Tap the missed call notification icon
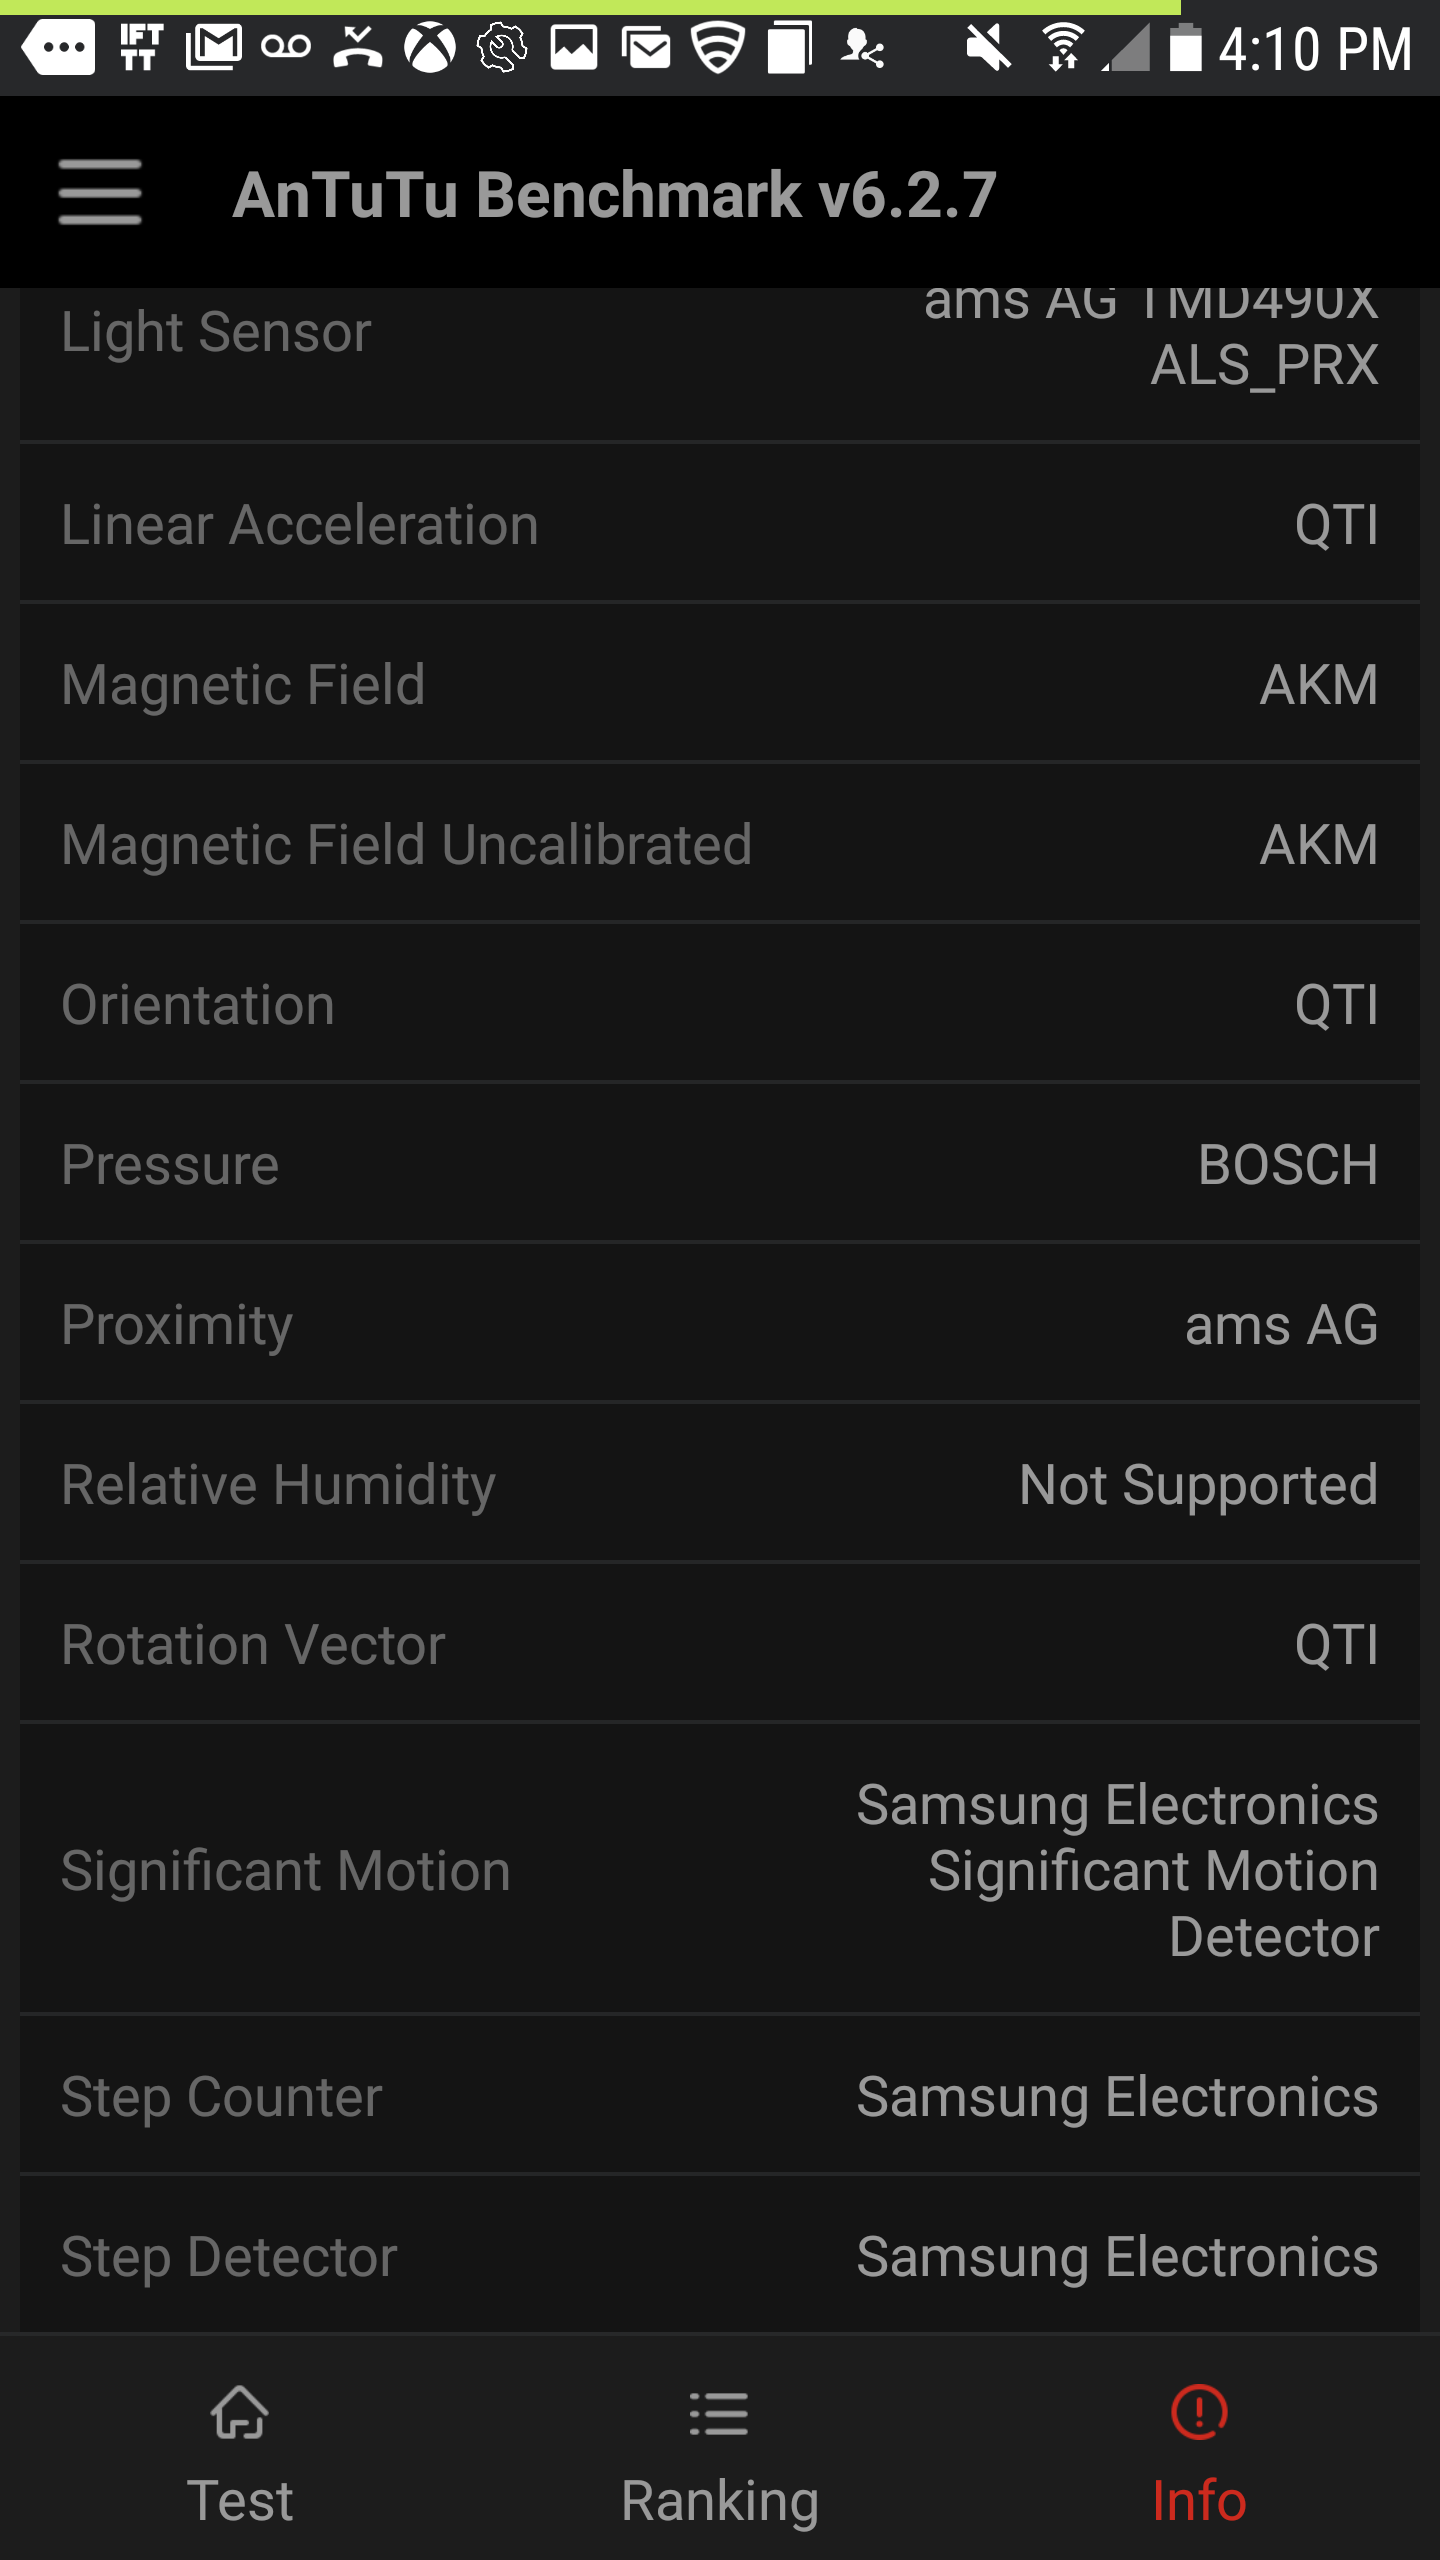1440x2560 pixels. point(358,48)
